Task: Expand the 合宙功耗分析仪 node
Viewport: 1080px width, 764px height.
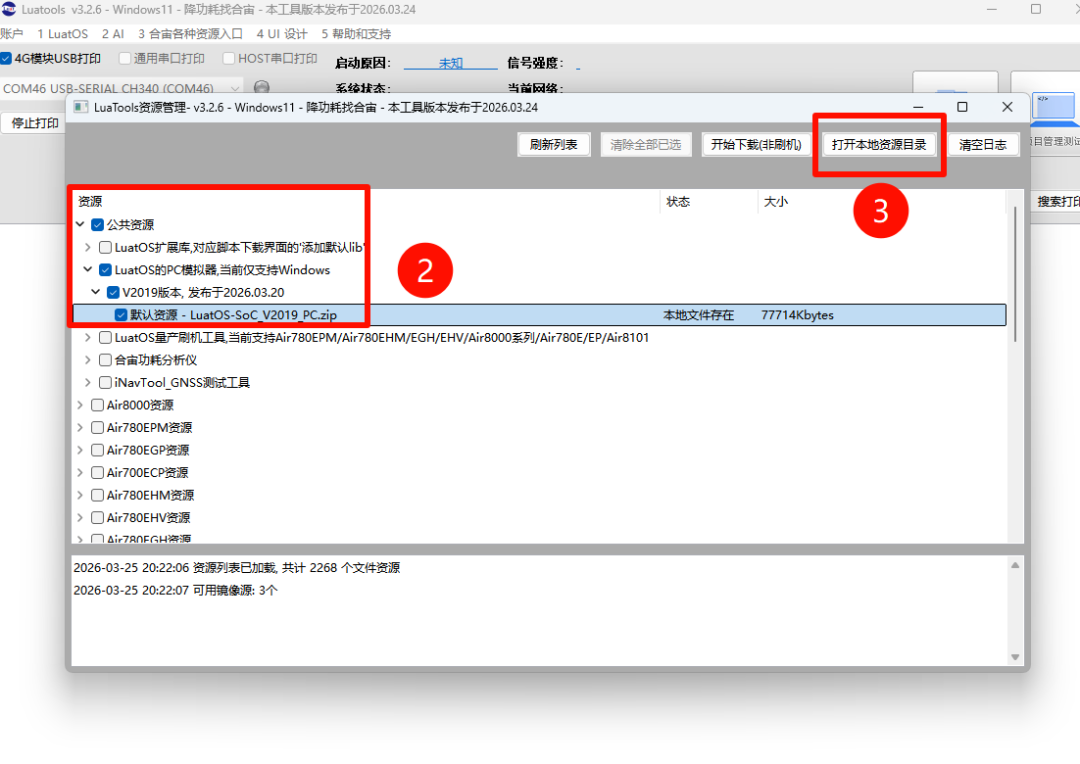Action: pos(88,360)
